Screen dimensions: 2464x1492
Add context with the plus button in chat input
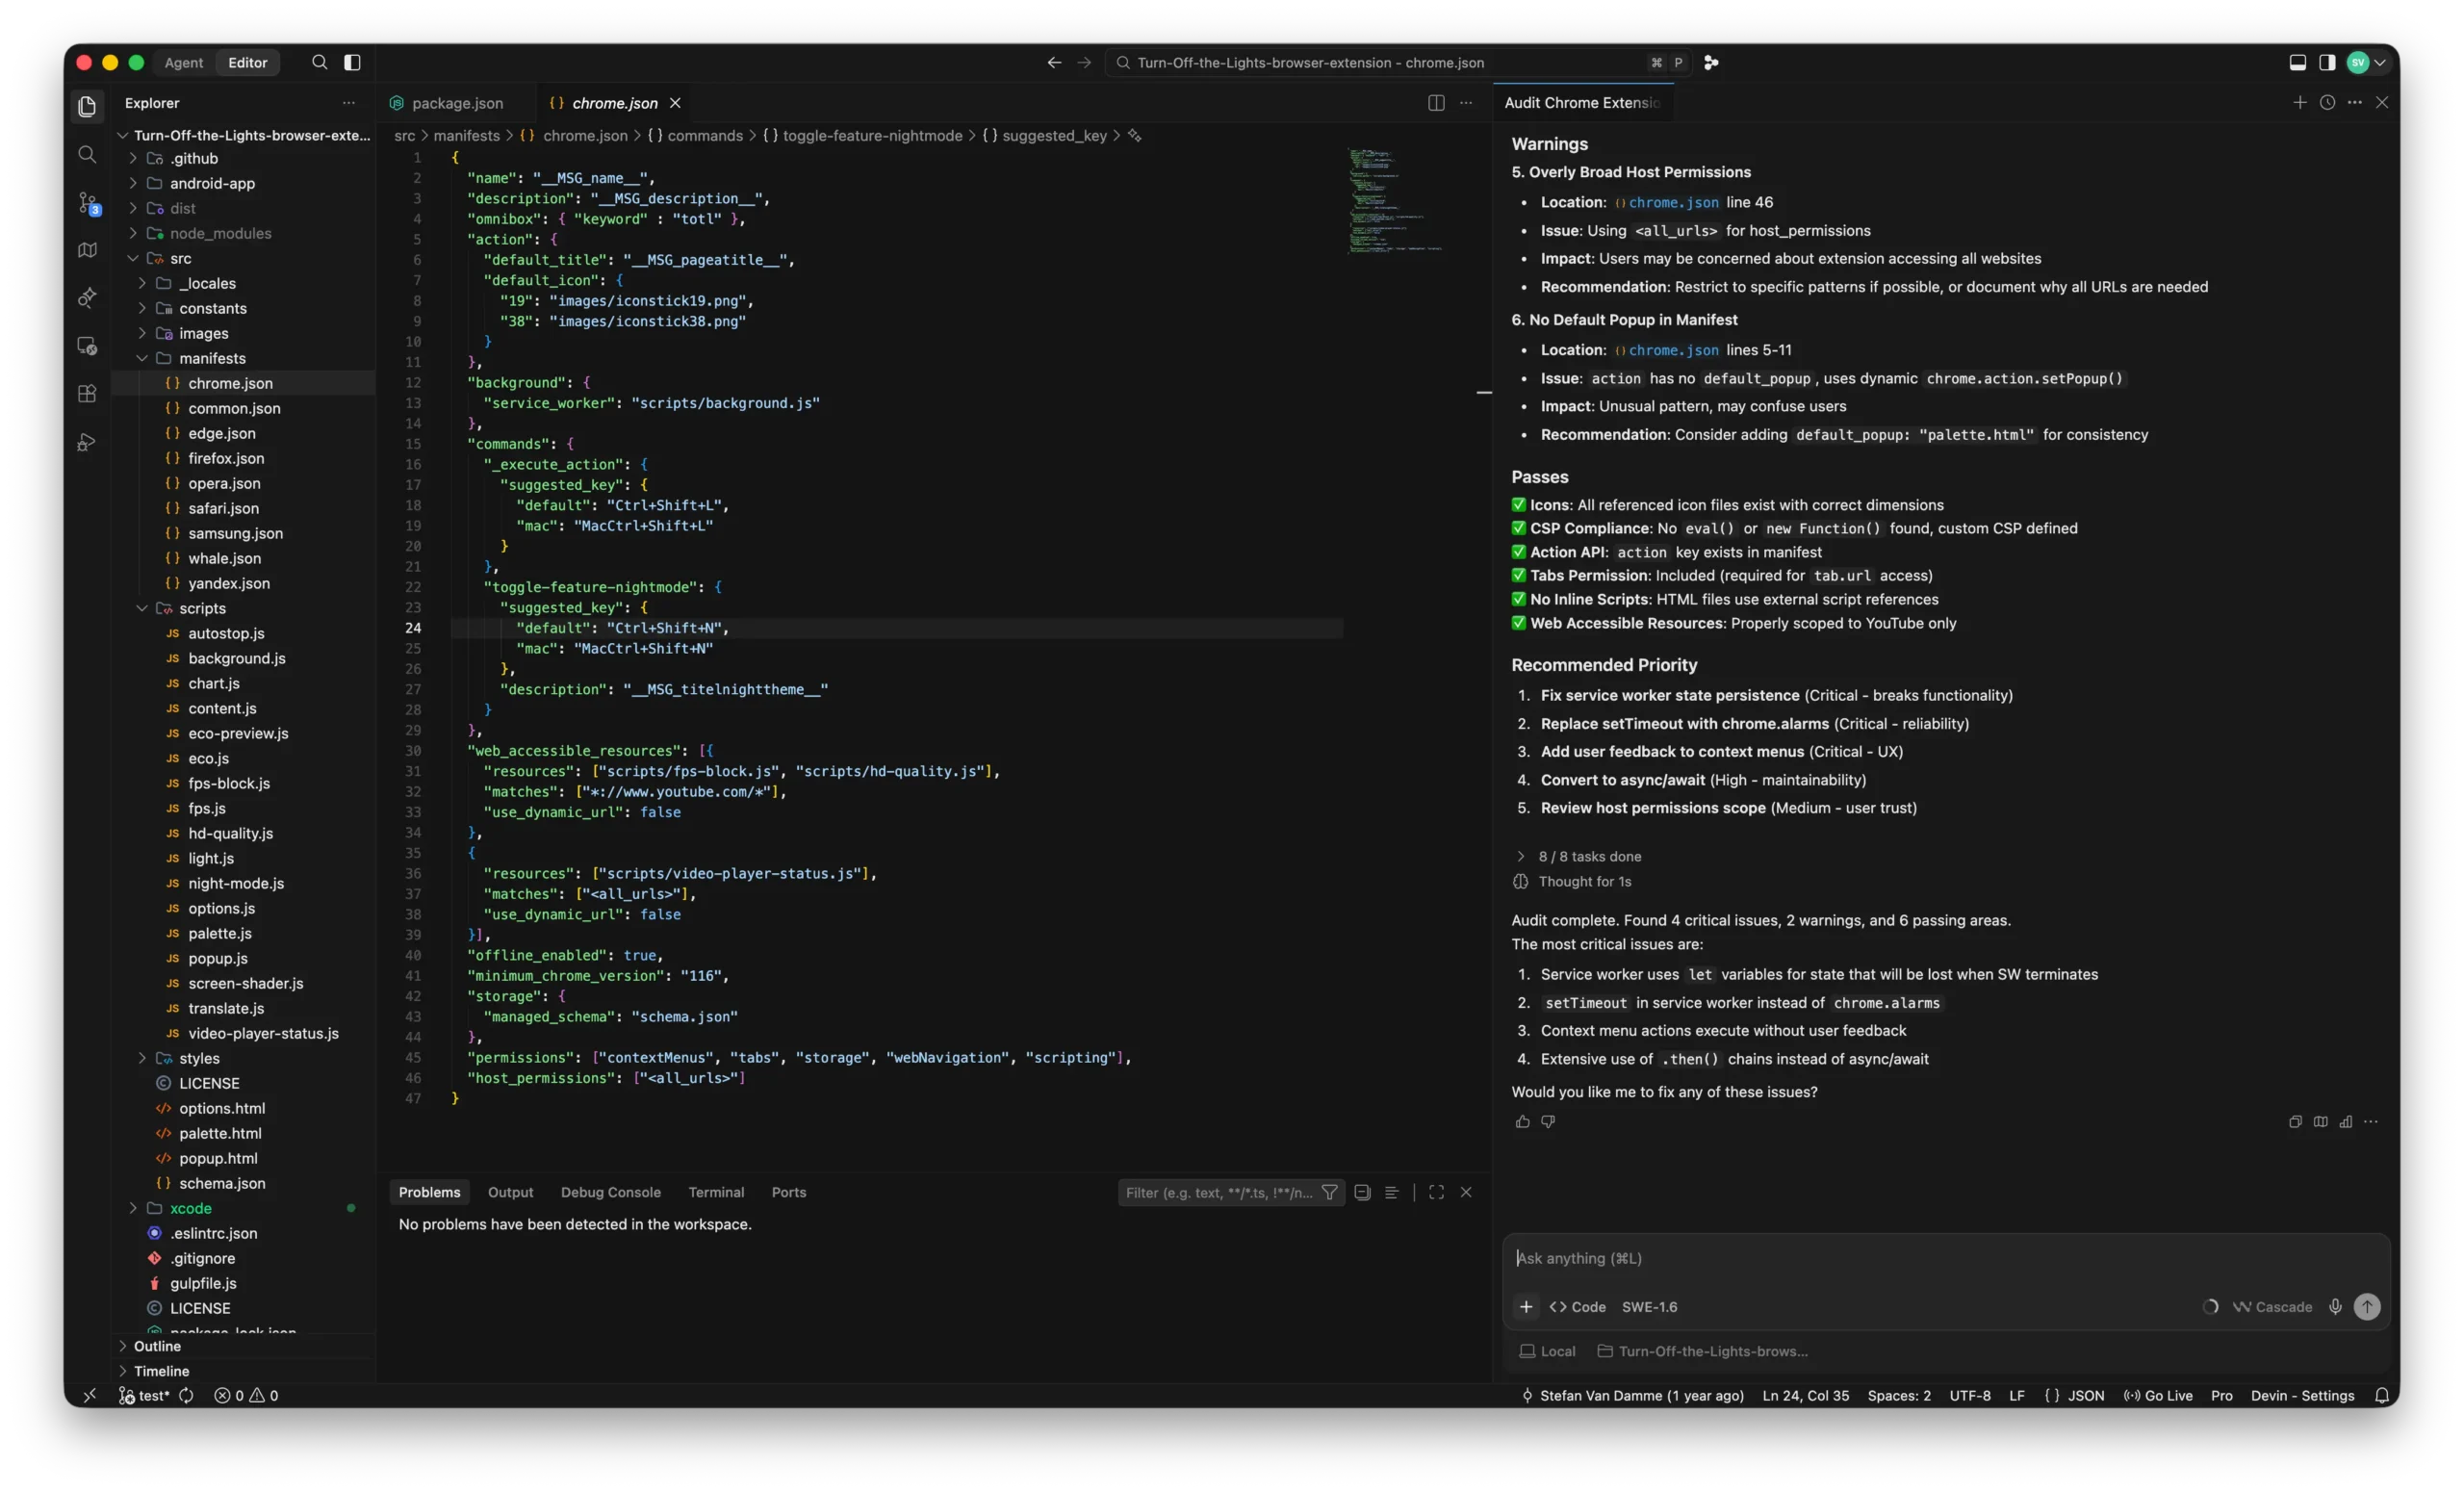coord(1526,1307)
